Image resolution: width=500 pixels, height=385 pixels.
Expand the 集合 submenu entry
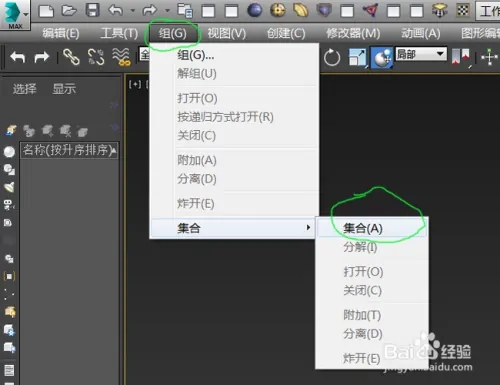pos(232,228)
